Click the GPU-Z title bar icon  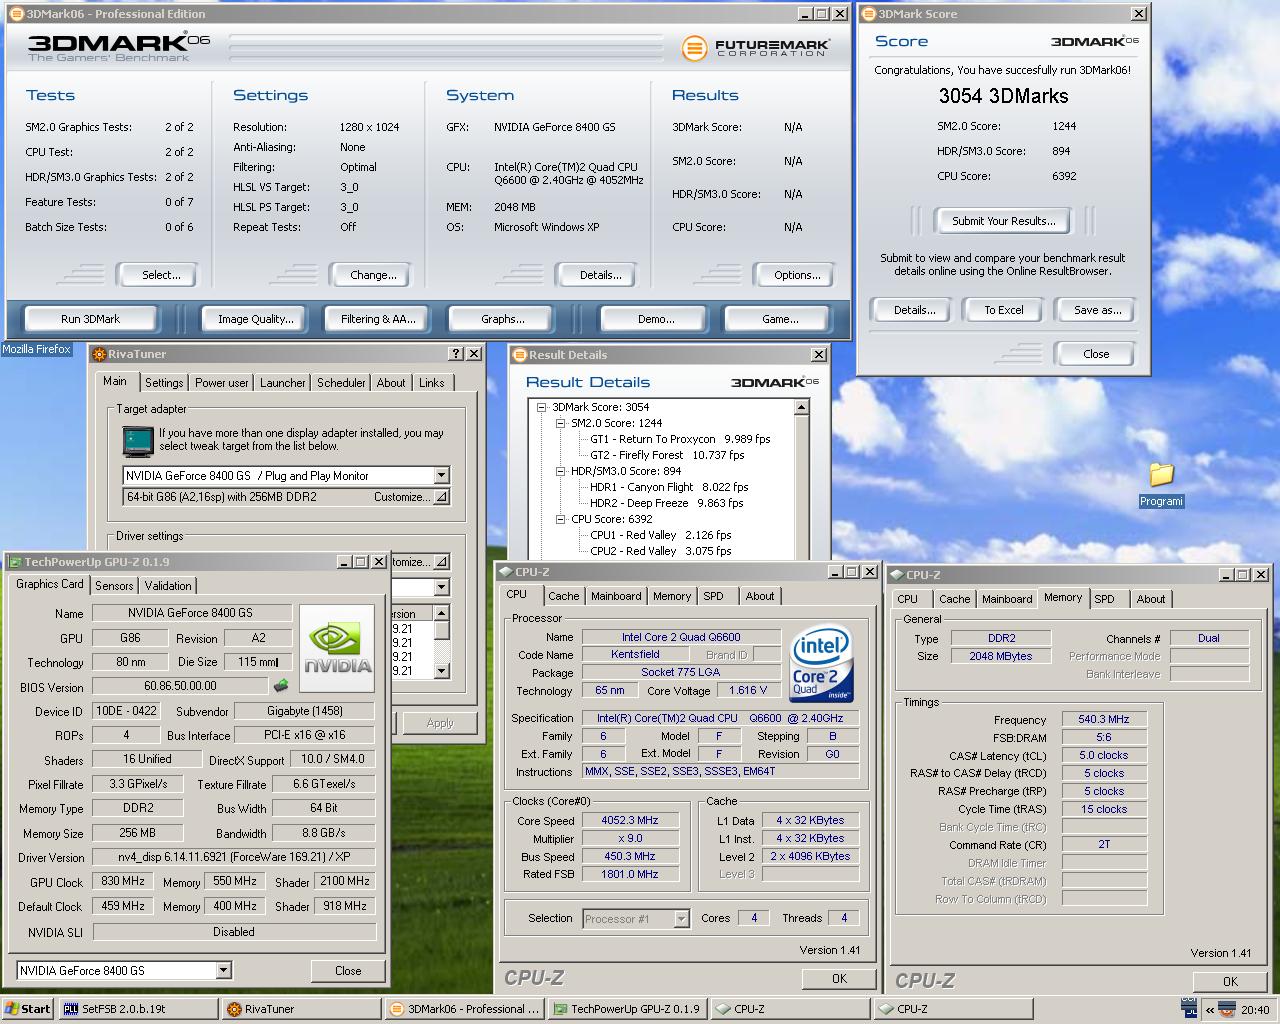coord(14,562)
